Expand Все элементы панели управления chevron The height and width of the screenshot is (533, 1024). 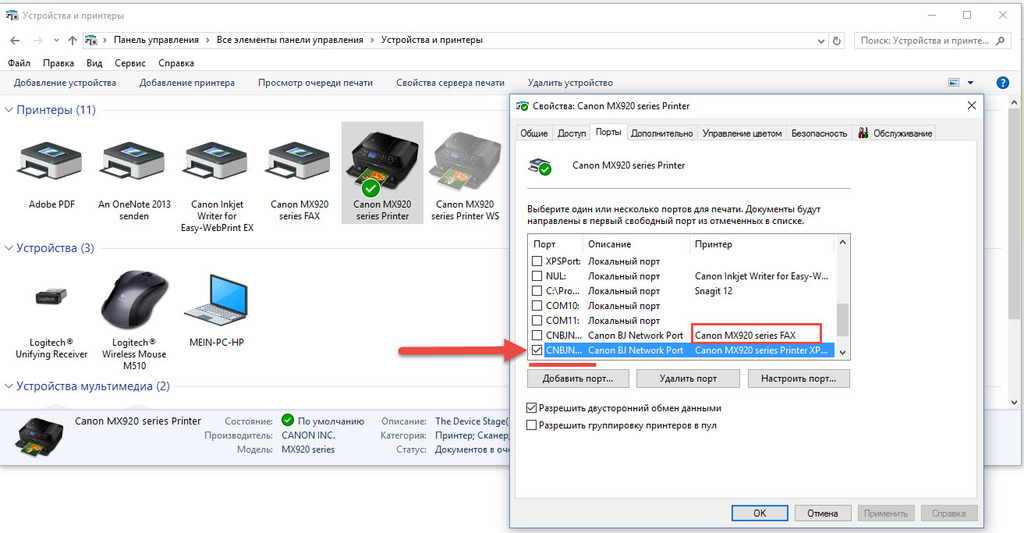[x=372, y=40]
